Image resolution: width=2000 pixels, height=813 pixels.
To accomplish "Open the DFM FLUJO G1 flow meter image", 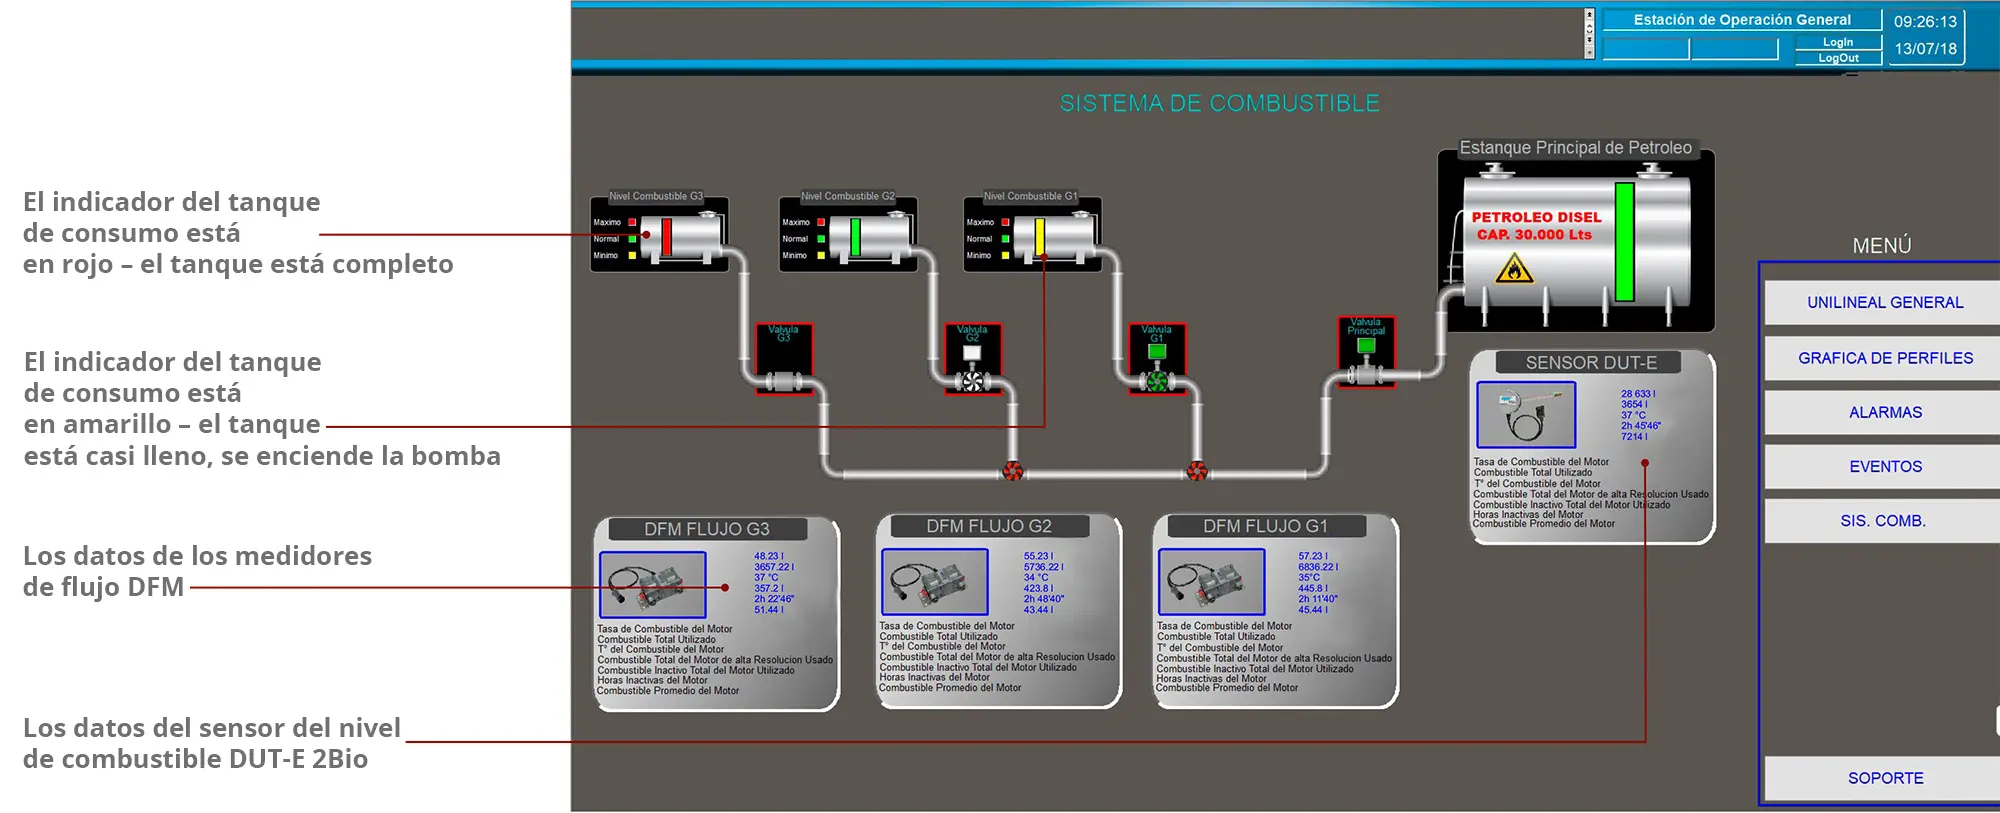I will tap(1211, 582).
